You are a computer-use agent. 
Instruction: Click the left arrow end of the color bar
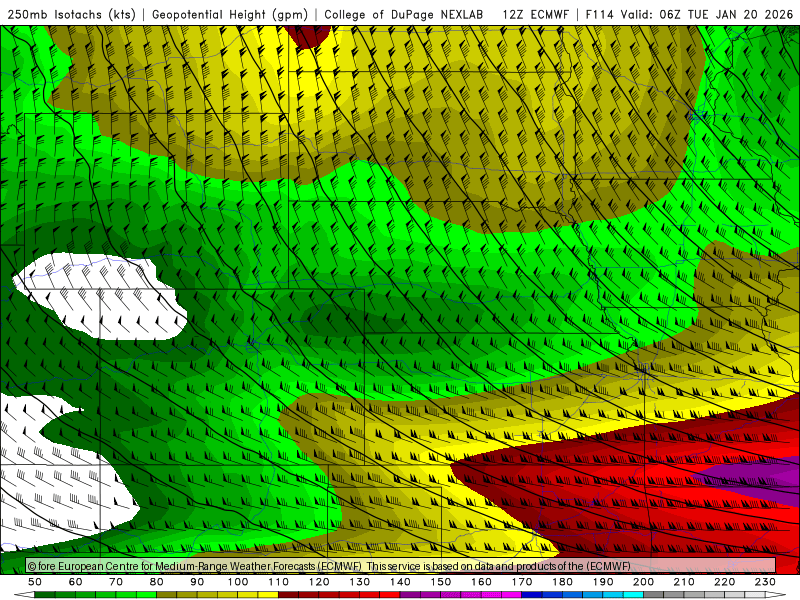(24, 595)
